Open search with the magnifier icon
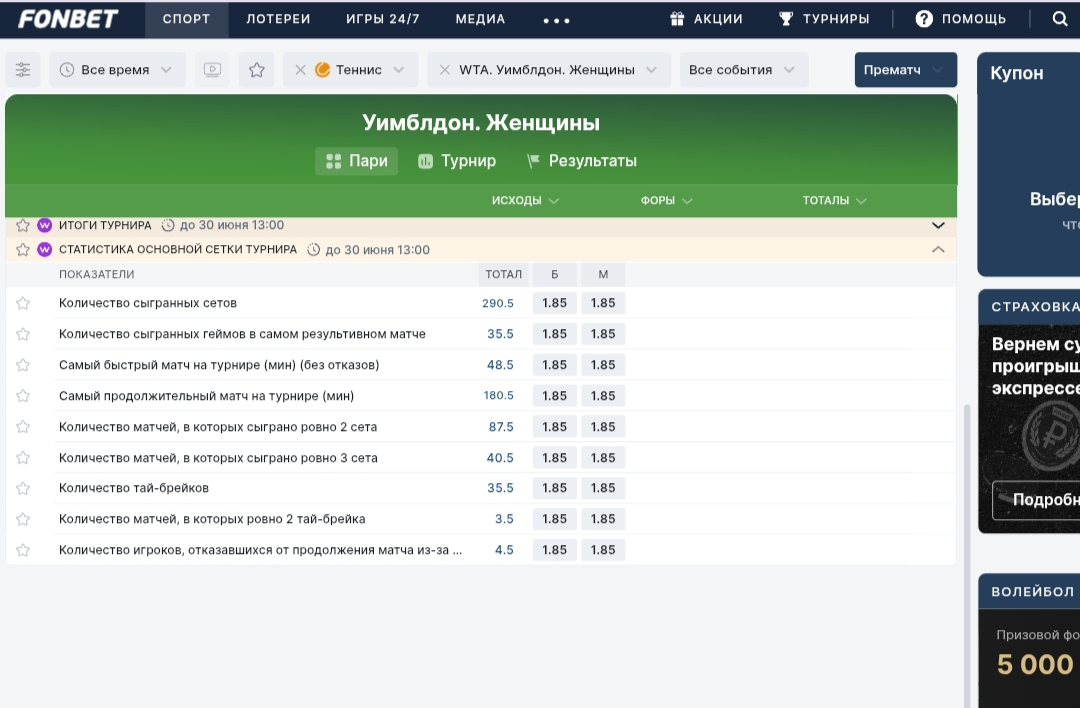 [x=1060, y=19]
